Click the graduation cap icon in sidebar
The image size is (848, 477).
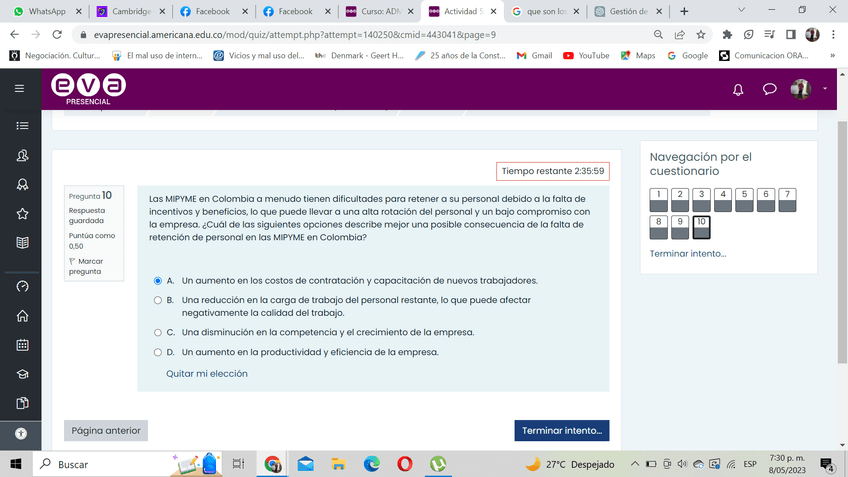(x=22, y=374)
